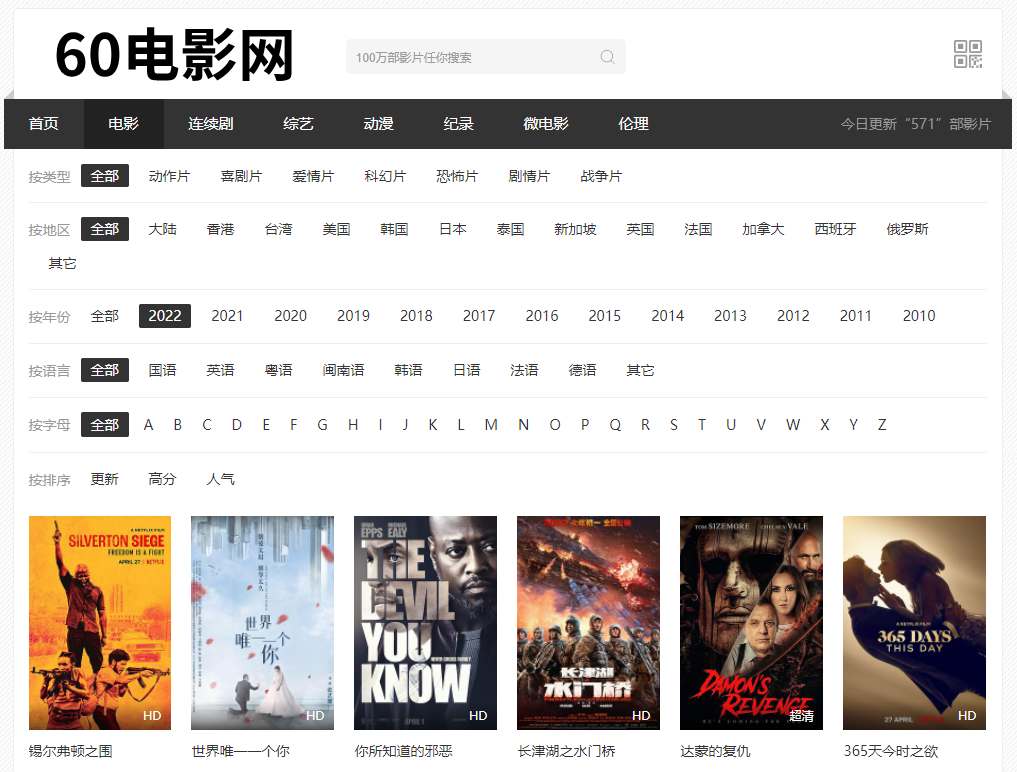Image resolution: width=1017 pixels, height=772 pixels.
Task: Select the 新加坡 region filter
Action: 575,229
